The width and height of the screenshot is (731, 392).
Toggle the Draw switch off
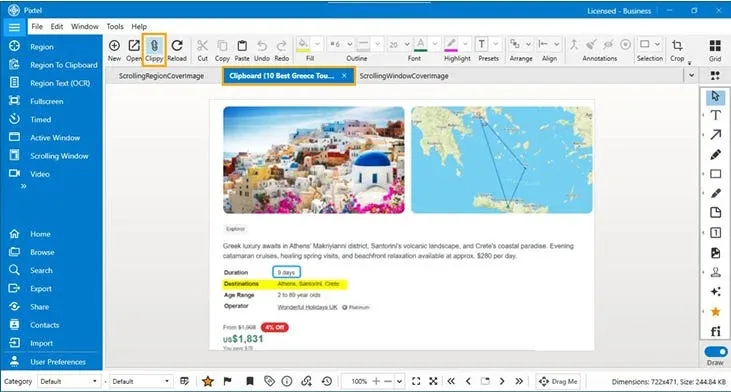click(716, 351)
